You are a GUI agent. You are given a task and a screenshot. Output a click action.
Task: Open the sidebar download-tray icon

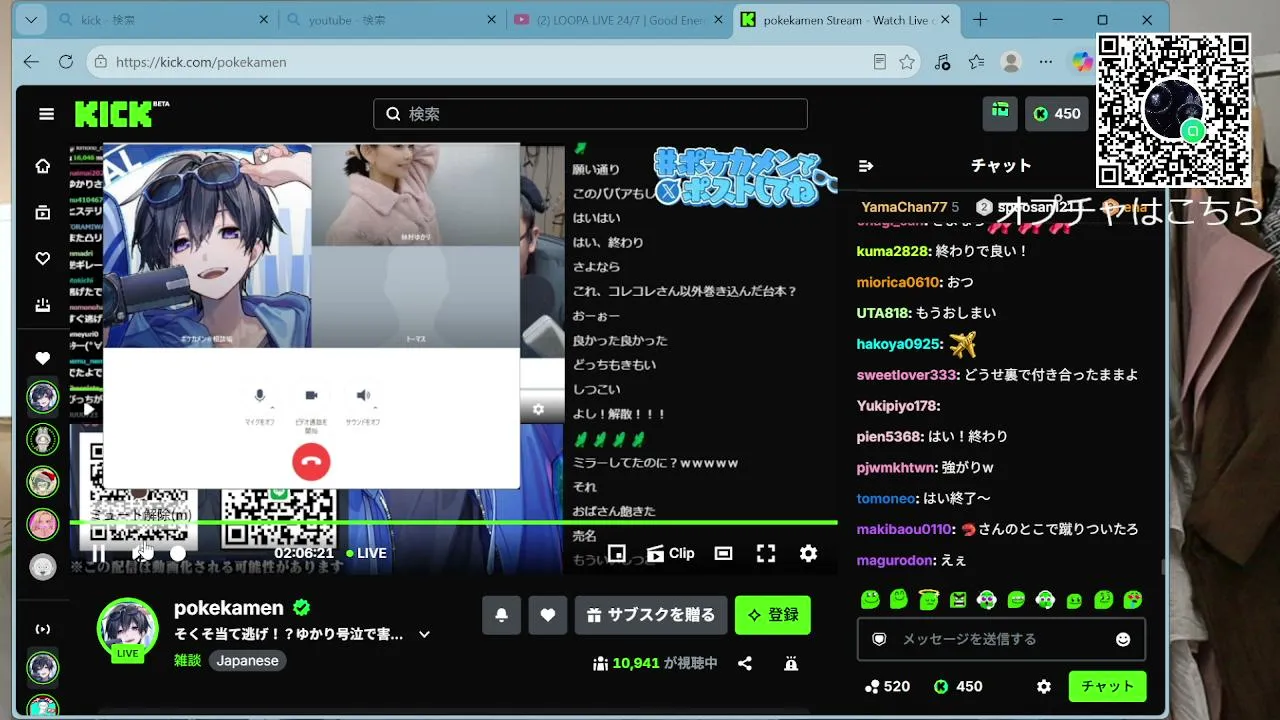coord(42,306)
